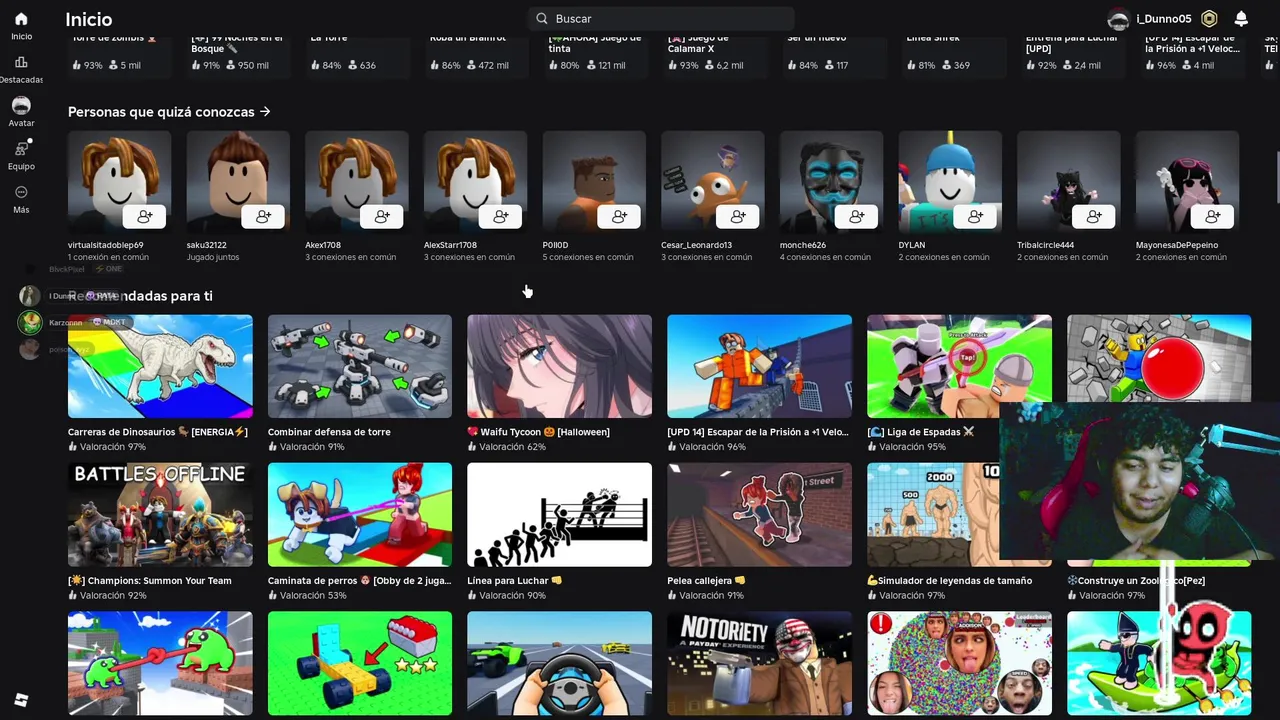
Task: Add Tribalcircle444 as a connection
Action: 1094,216
